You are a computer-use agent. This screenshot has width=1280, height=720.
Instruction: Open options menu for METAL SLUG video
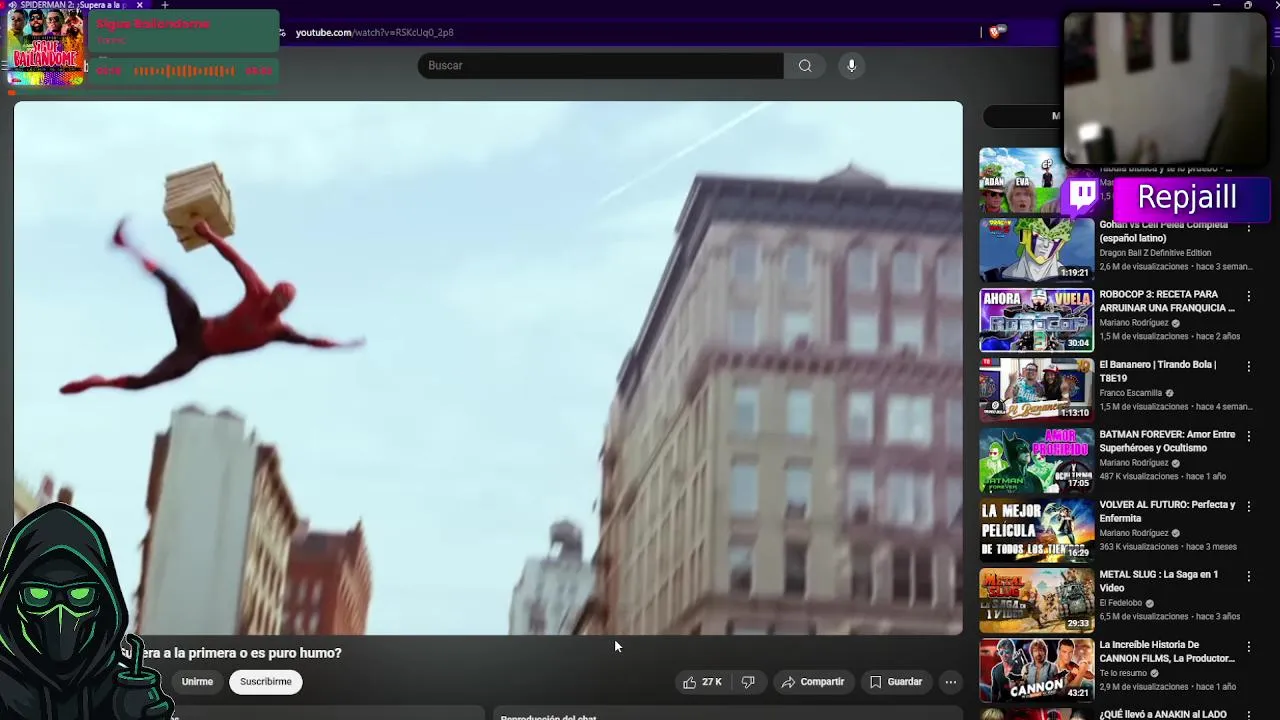1249,577
